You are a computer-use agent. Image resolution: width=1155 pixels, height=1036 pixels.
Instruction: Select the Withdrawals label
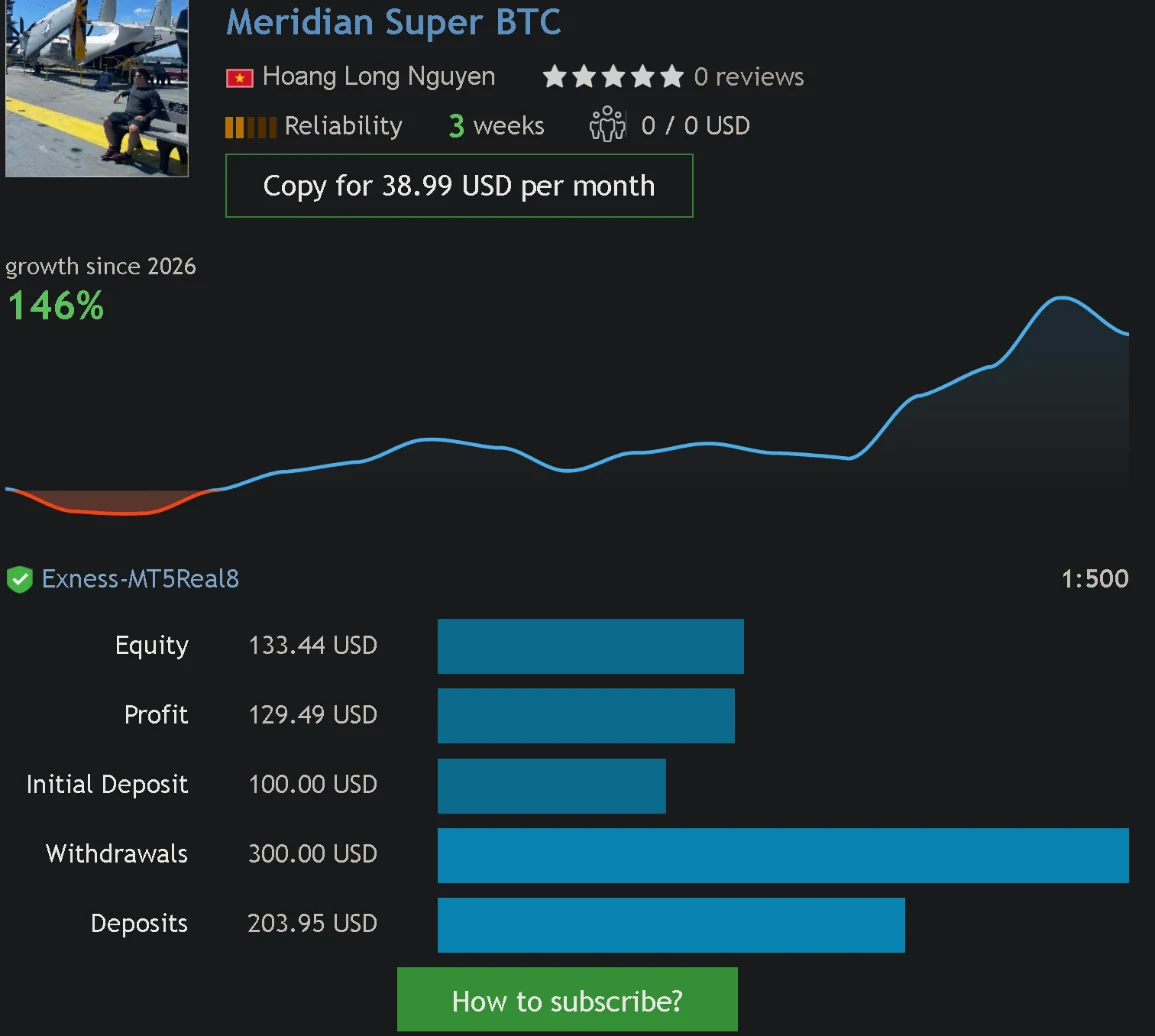[117, 854]
